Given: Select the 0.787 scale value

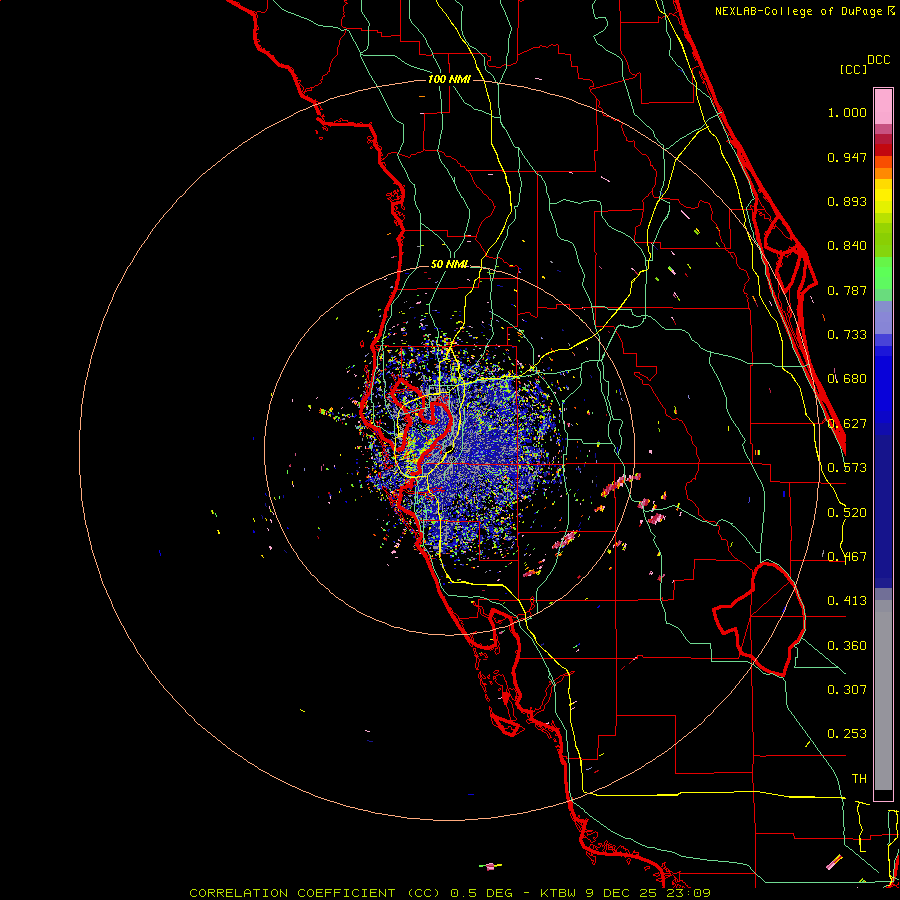Looking at the screenshot, I should click(847, 290).
